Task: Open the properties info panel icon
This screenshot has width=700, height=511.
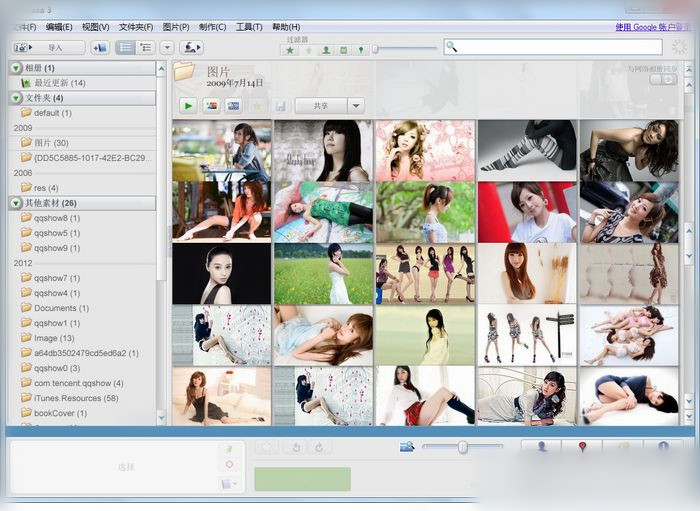Action: pyautogui.click(x=663, y=446)
